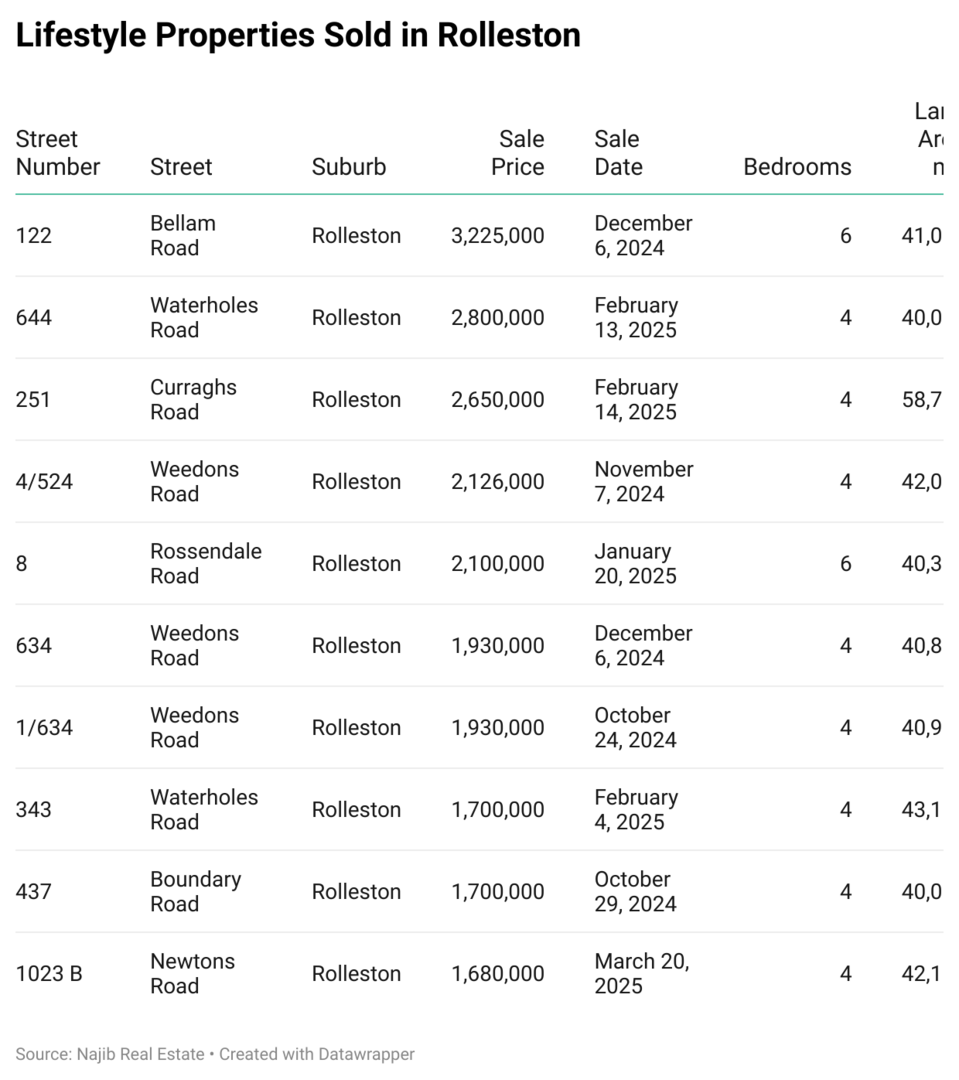Select street number 1023 B
Screen dimensions: 959x1080
tap(49, 974)
